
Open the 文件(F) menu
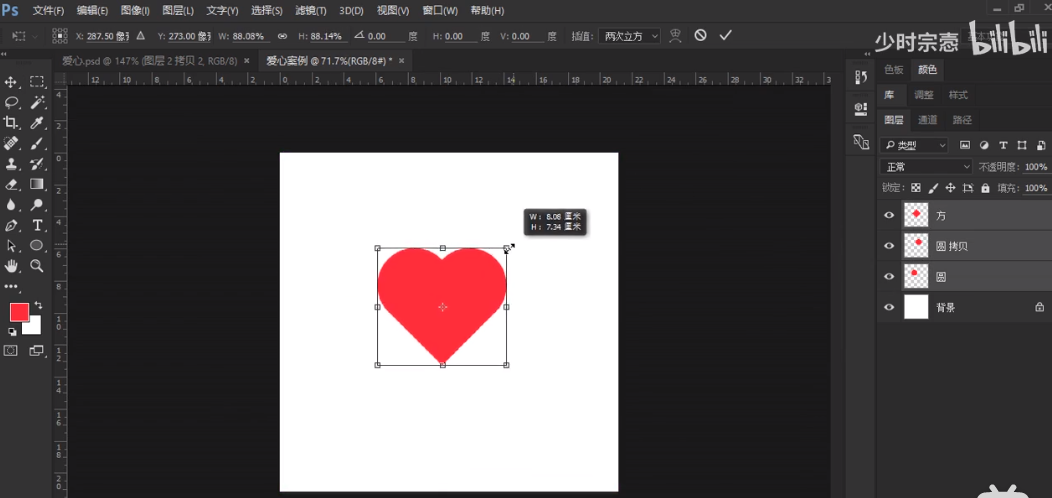[48, 11]
